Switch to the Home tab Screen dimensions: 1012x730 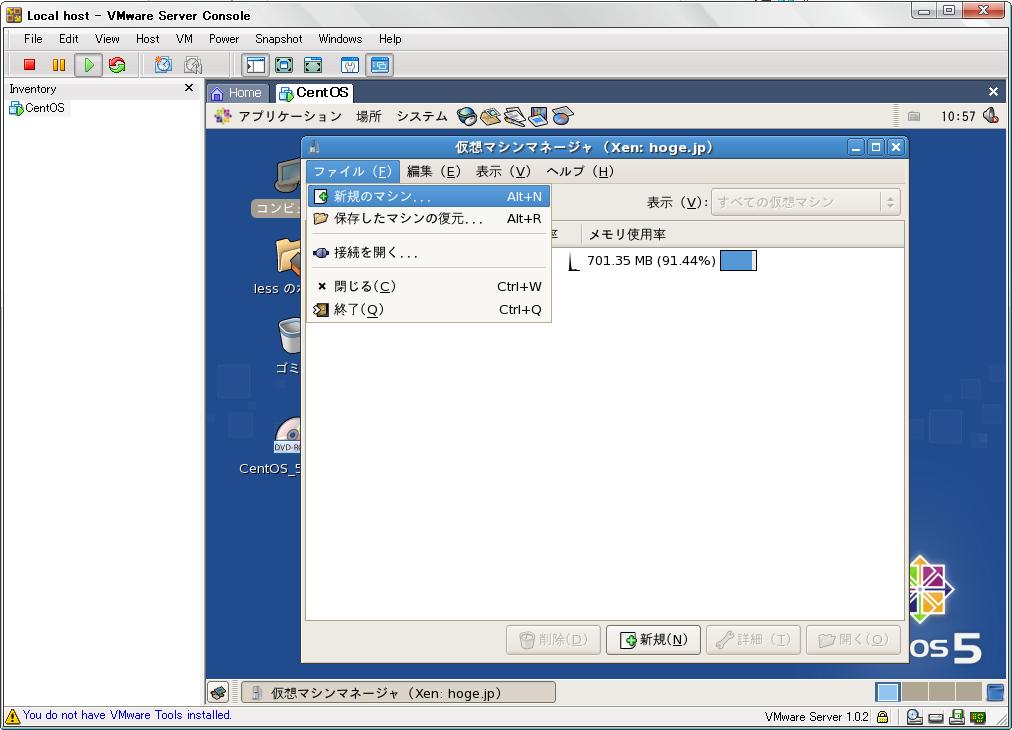click(237, 93)
